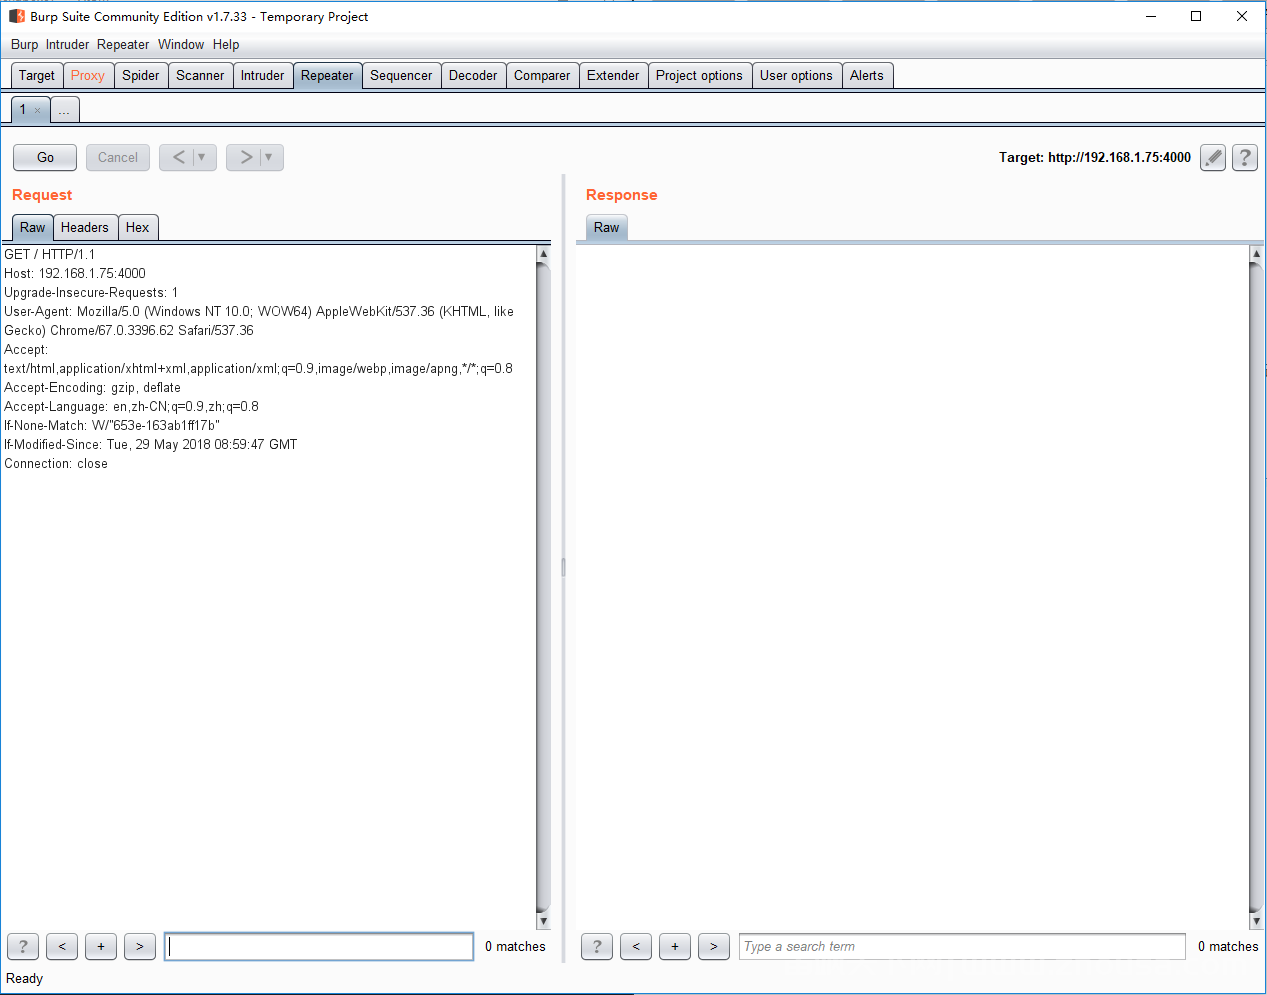Open the Window menu
1267x995 pixels.
point(181,44)
